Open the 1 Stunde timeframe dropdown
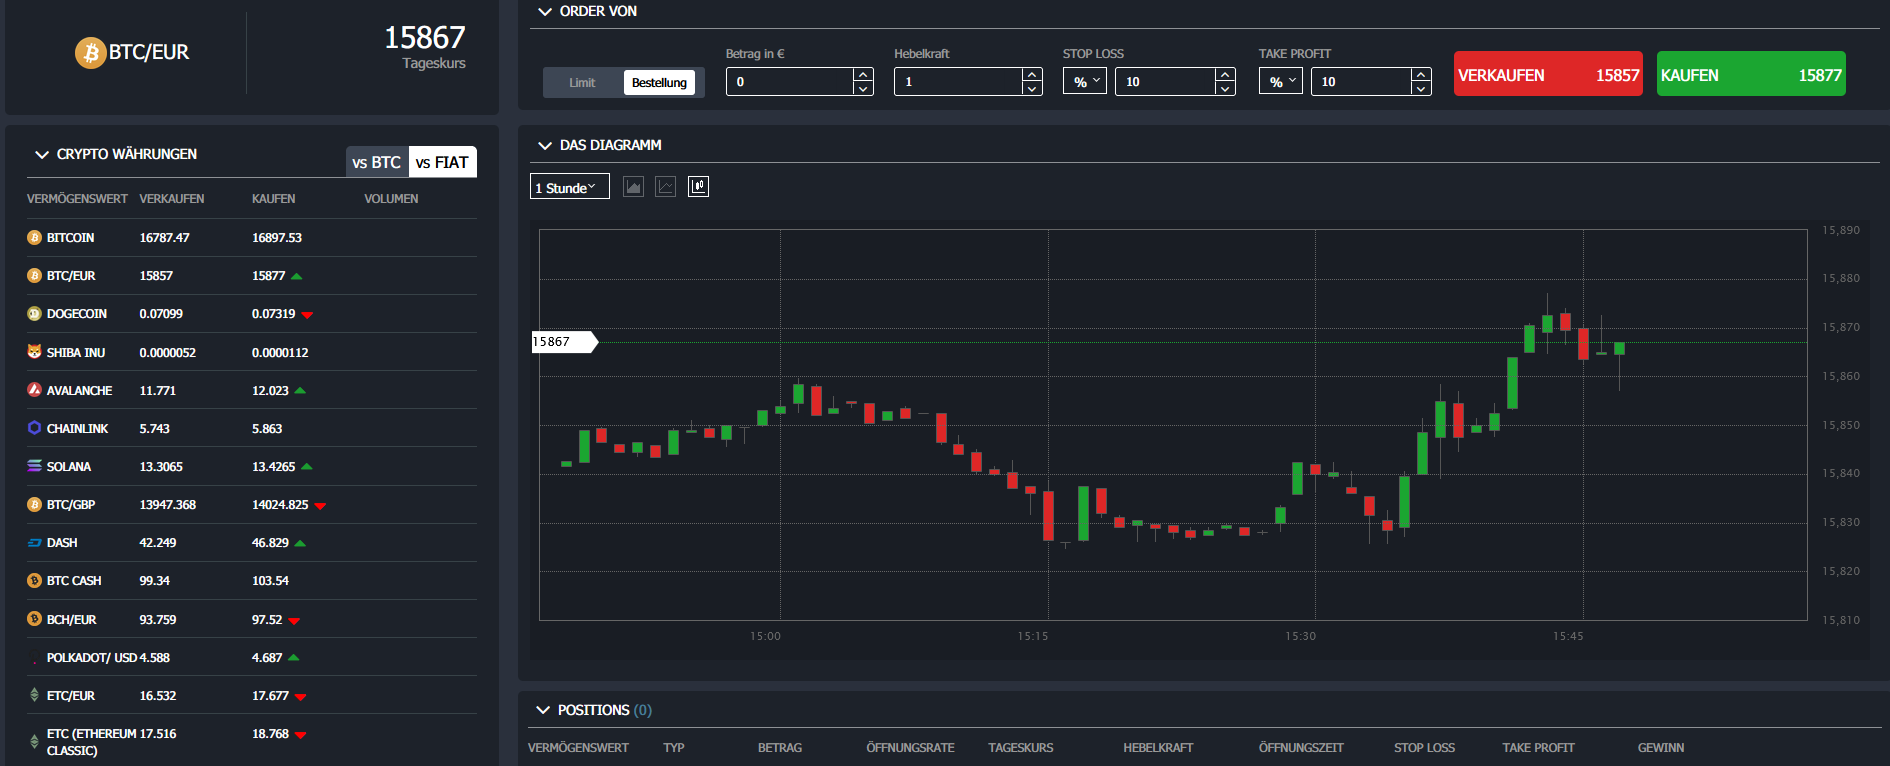The width and height of the screenshot is (1890, 766). click(569, 187)
